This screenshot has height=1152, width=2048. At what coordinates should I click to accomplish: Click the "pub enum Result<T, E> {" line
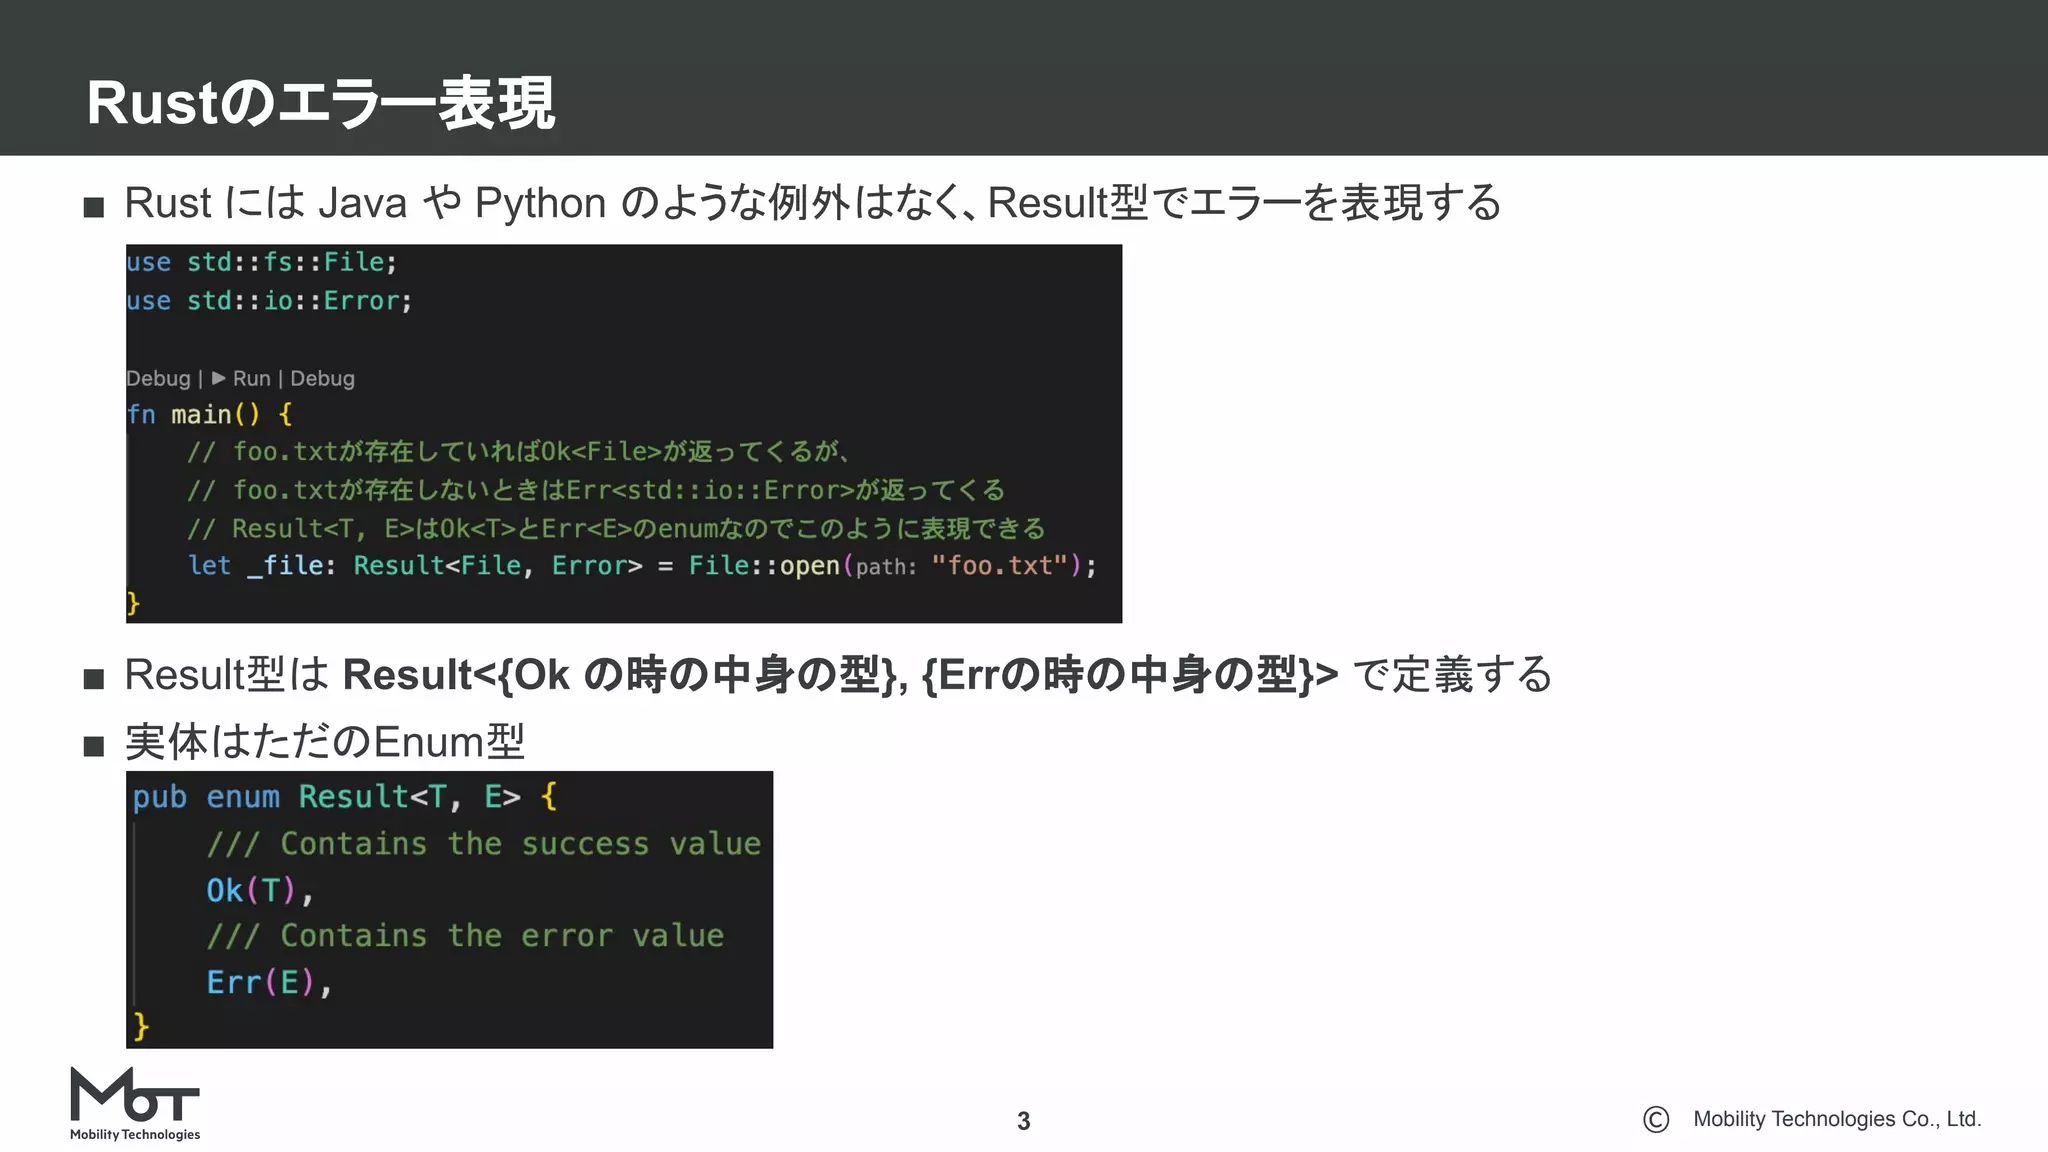tap(345, 797)
